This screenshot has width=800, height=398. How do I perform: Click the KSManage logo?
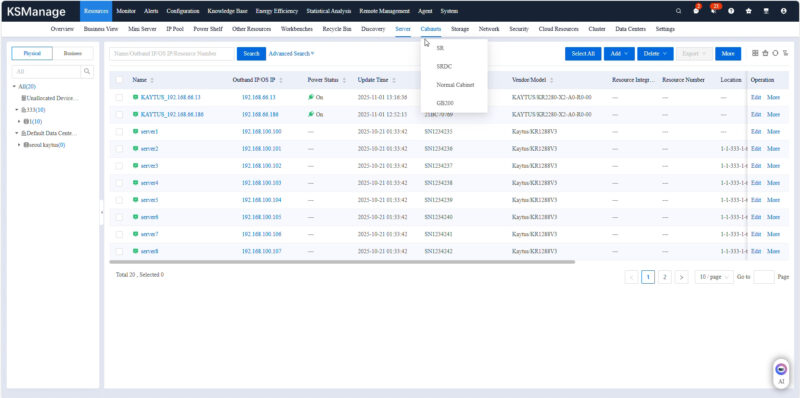click(x=36, y=12)
